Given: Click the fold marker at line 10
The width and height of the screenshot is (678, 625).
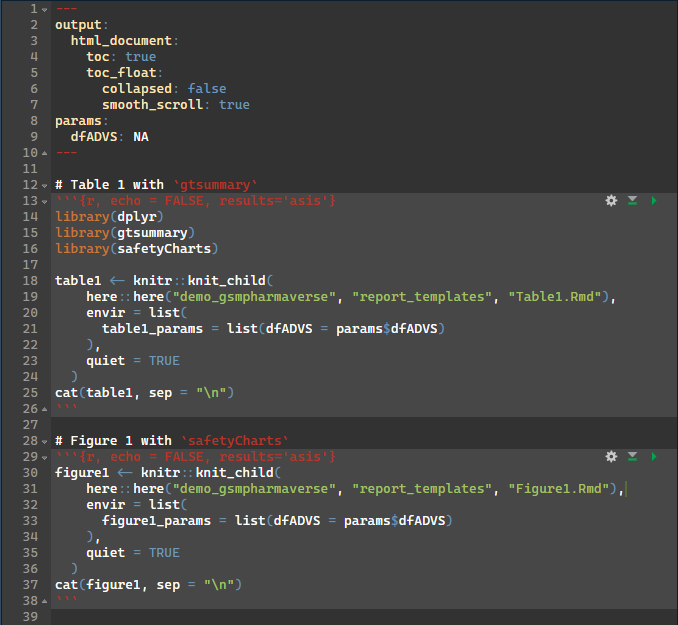Looking at the screenshot, I should pyautogui.click(x=44, y=153).
